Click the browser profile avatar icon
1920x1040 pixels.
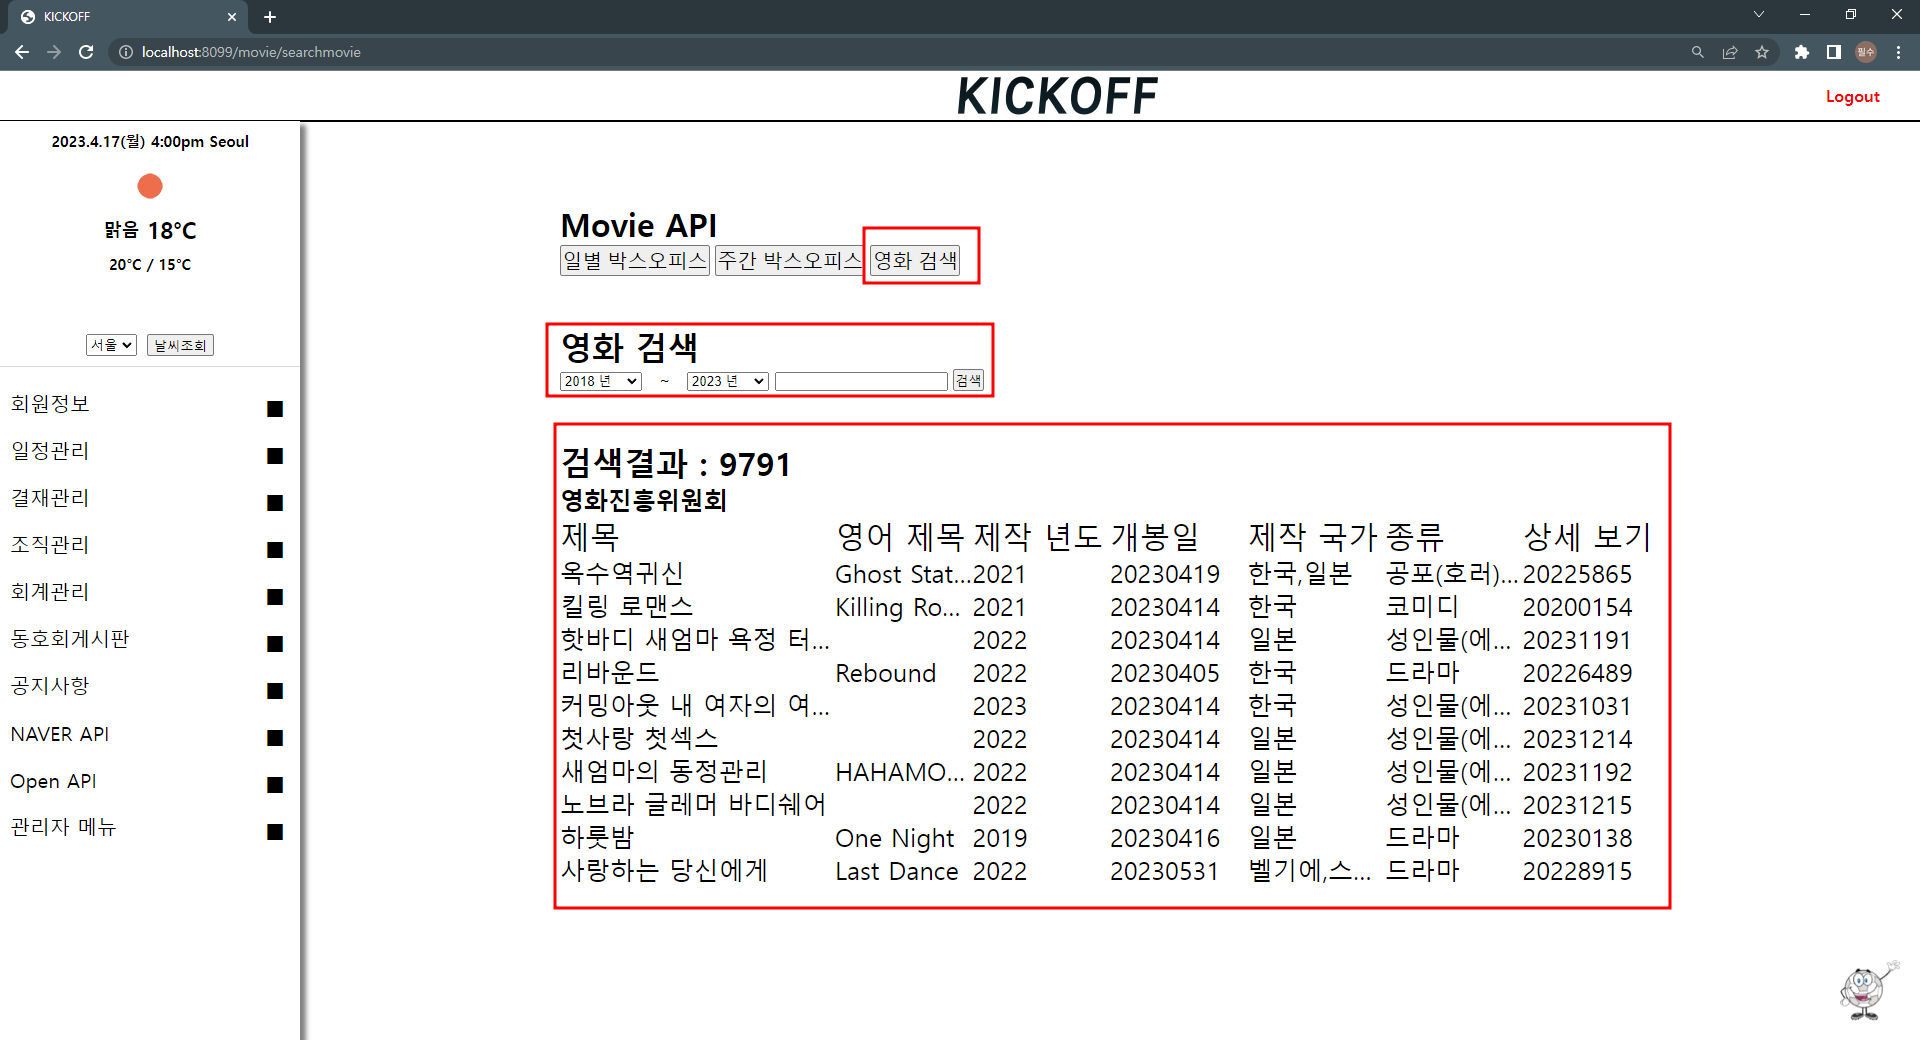1866,52
